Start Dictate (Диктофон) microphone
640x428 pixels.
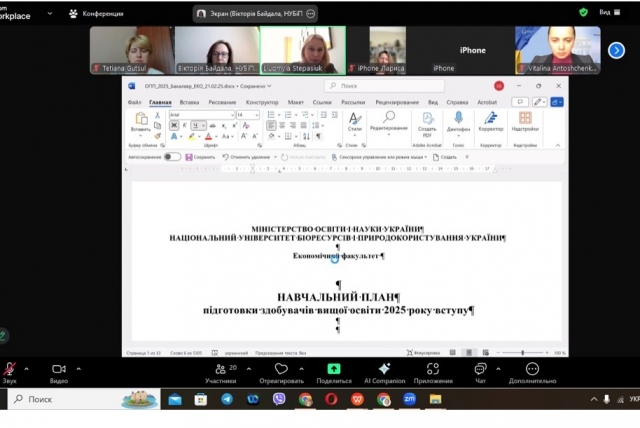[x=458, y=122]
